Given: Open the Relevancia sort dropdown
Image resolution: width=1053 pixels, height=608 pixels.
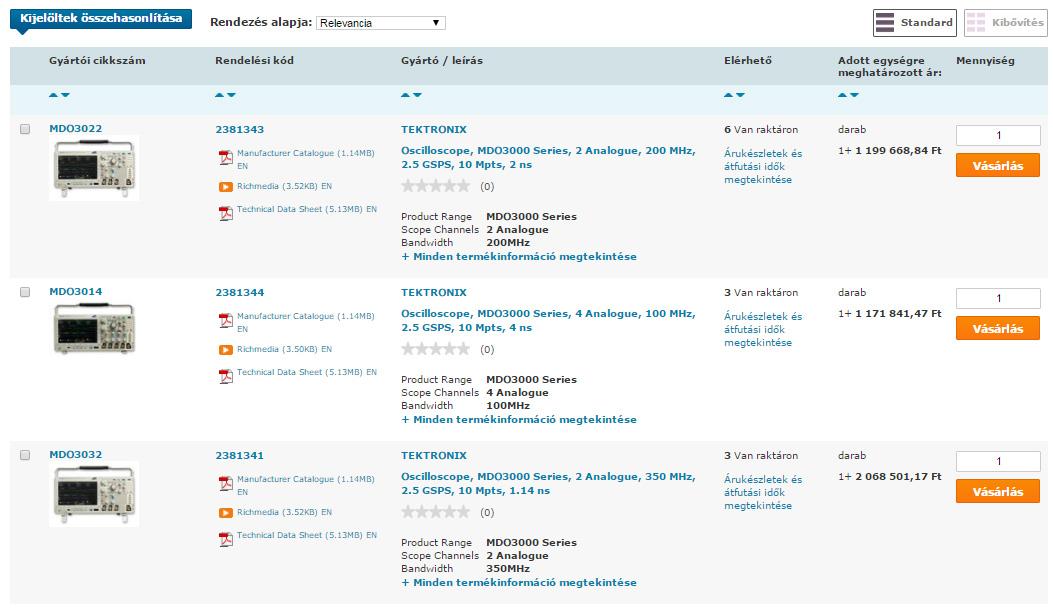Looking at the screenshot, I should click(380, 23).
